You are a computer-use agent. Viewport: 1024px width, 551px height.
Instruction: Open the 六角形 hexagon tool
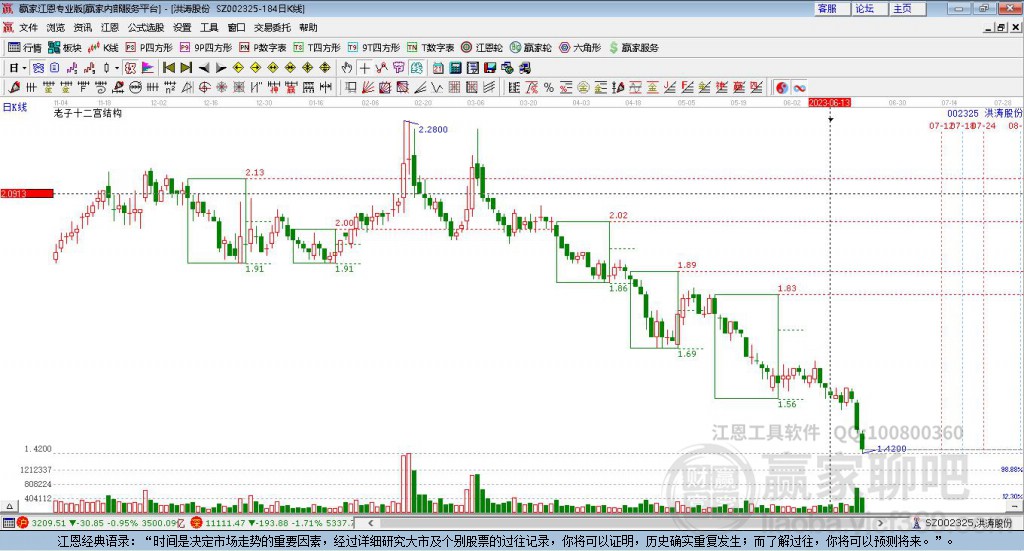(579, 48)
